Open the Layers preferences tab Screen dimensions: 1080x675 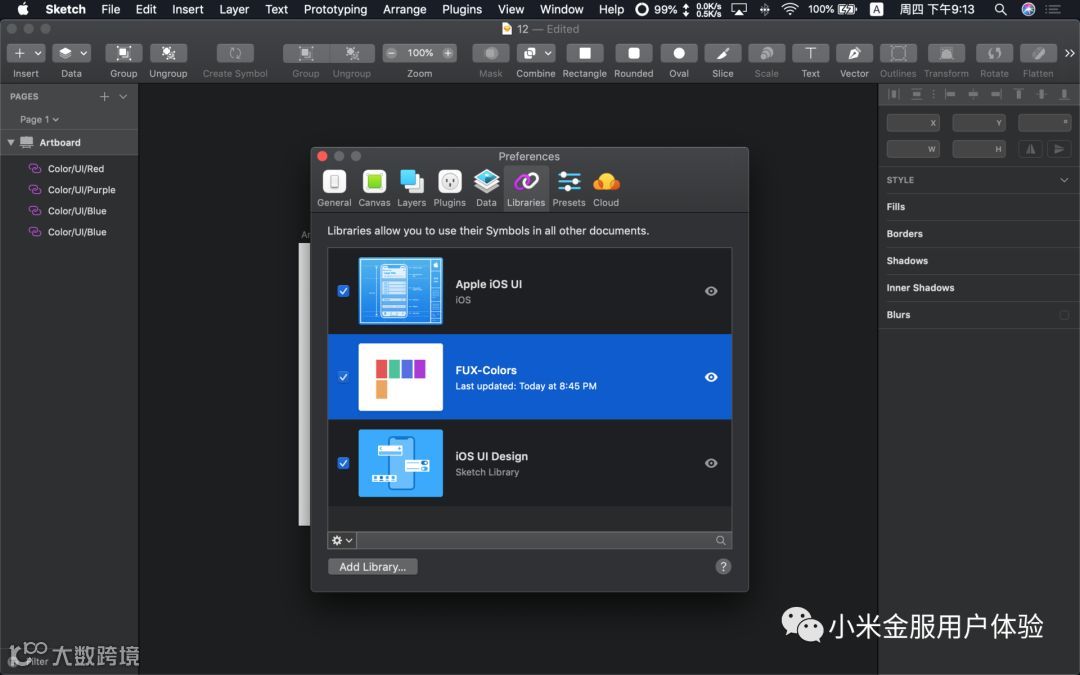(411, 188)
